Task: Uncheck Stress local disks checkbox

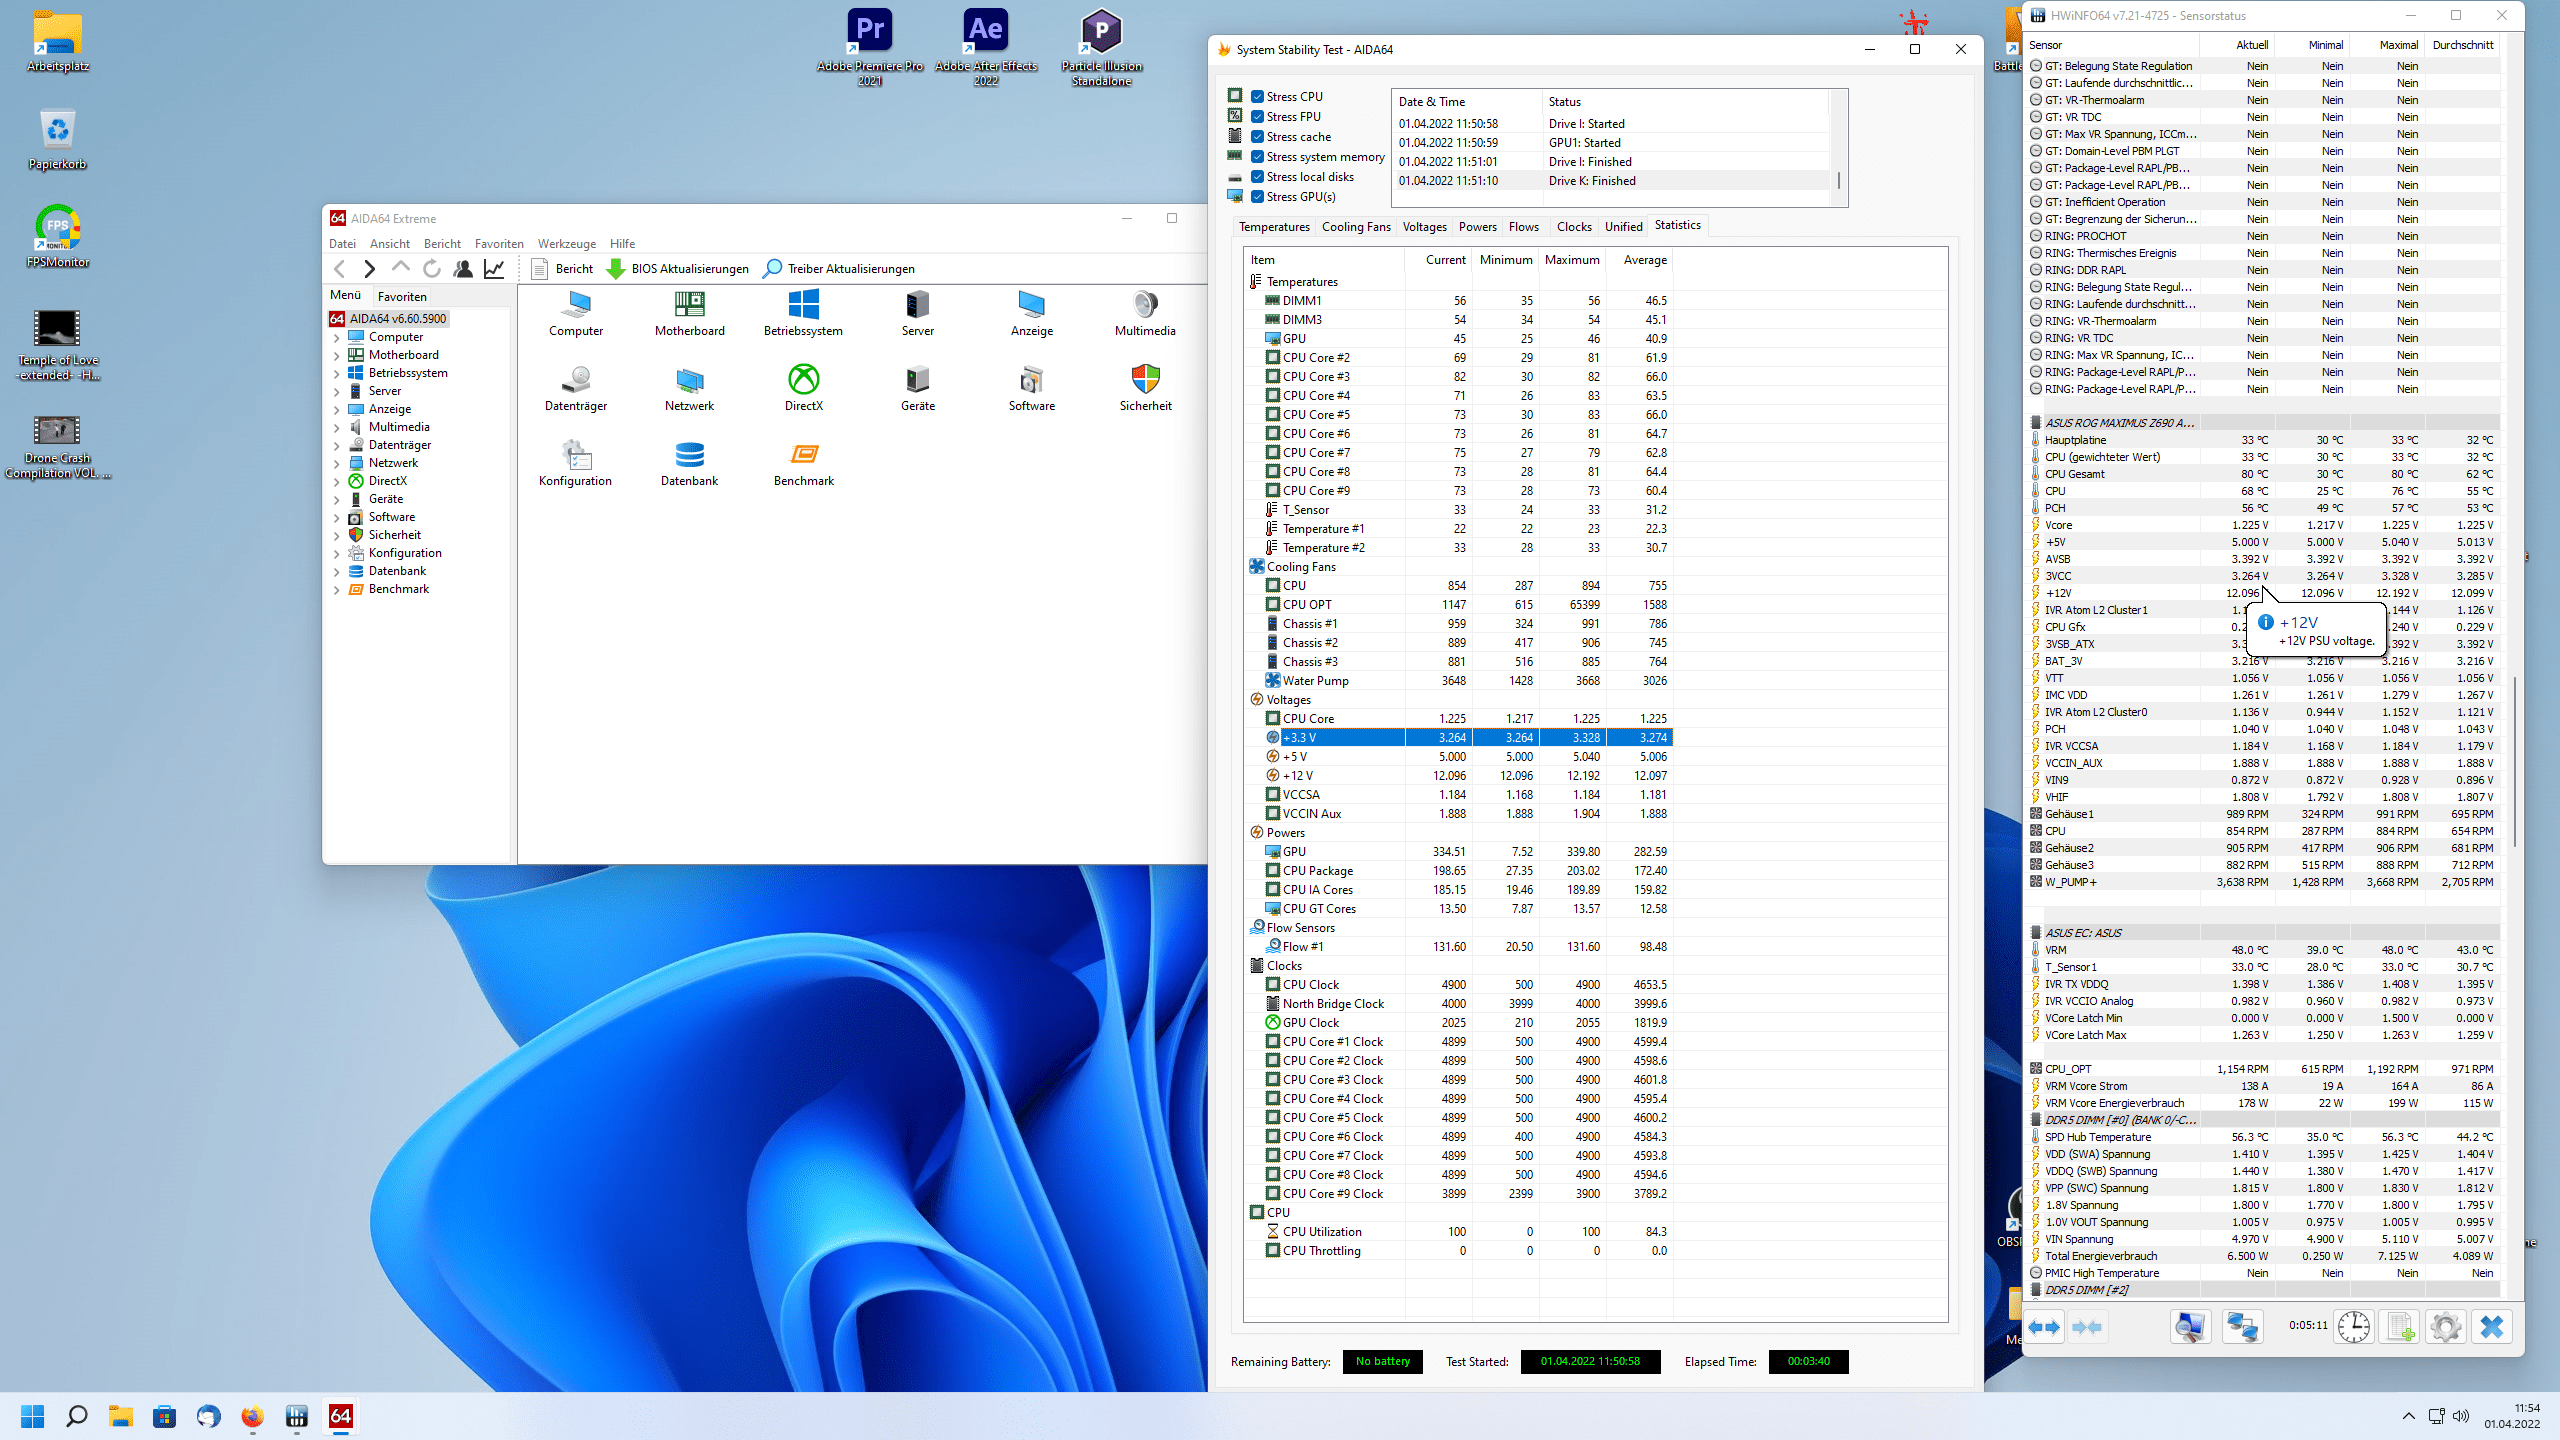Action: click(x=1258, y=177)
